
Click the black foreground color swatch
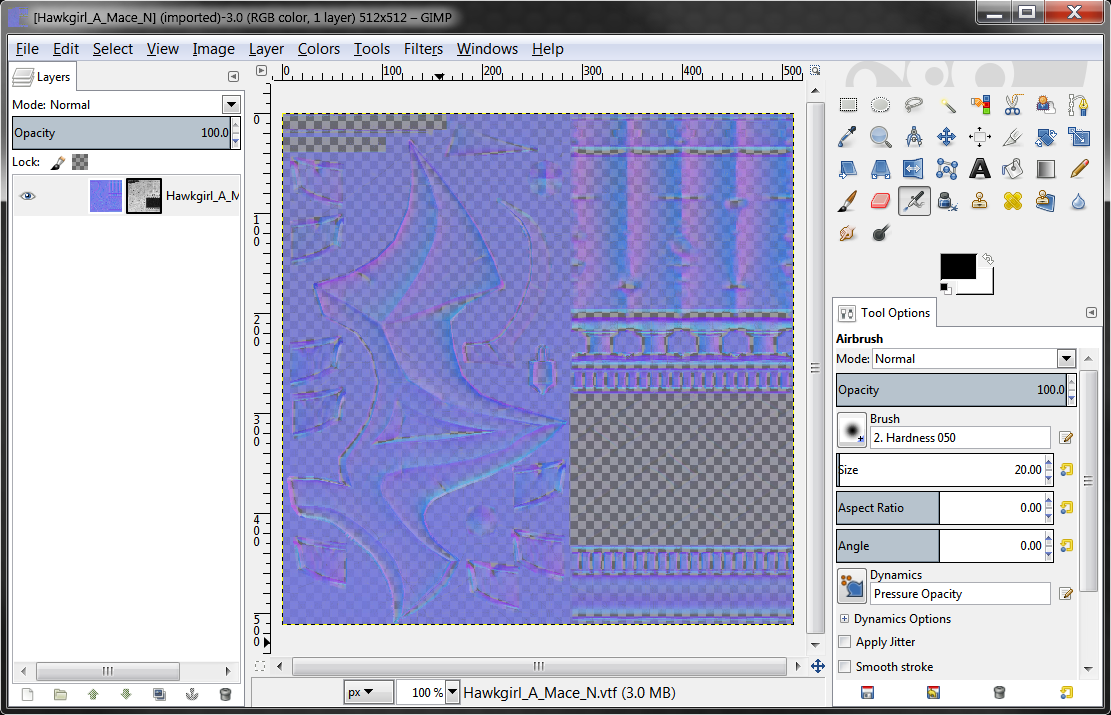pos(958,266)
